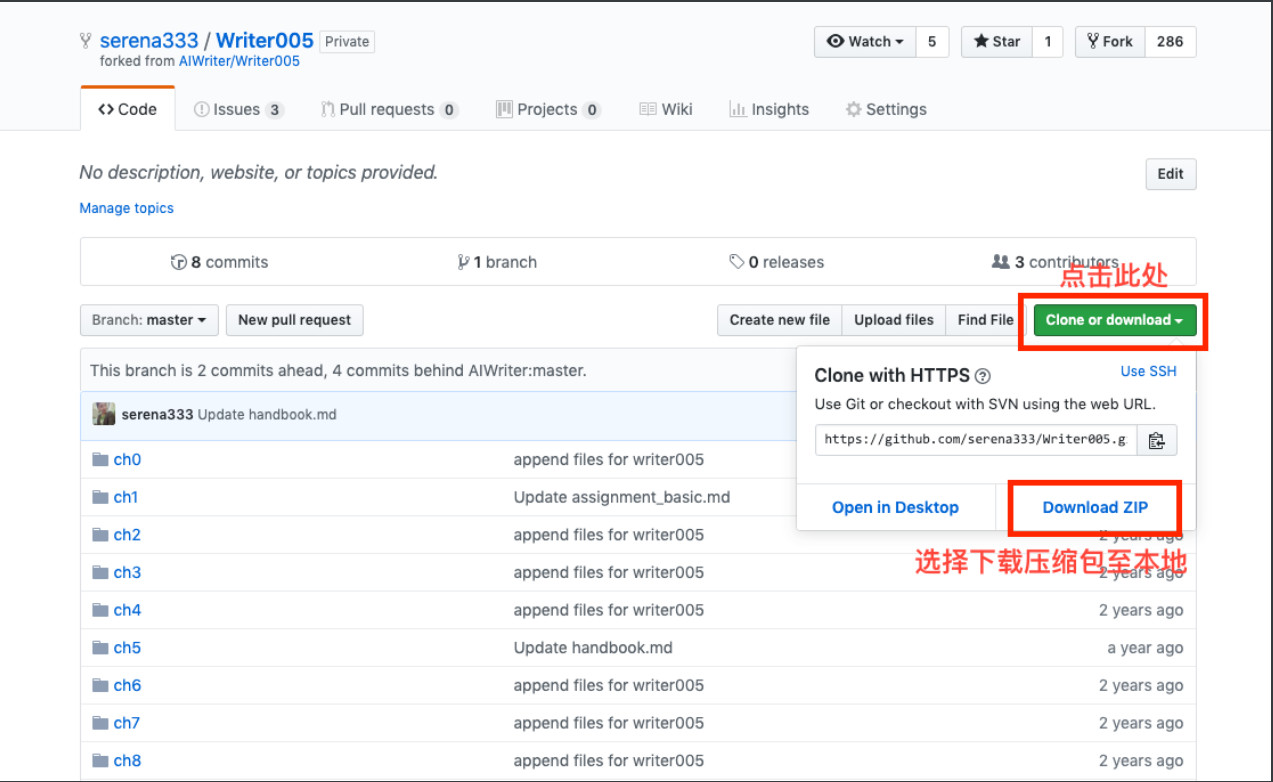This screenshot has height=782, width=1273.
Task: Click New pull request button
Action: 295,320
